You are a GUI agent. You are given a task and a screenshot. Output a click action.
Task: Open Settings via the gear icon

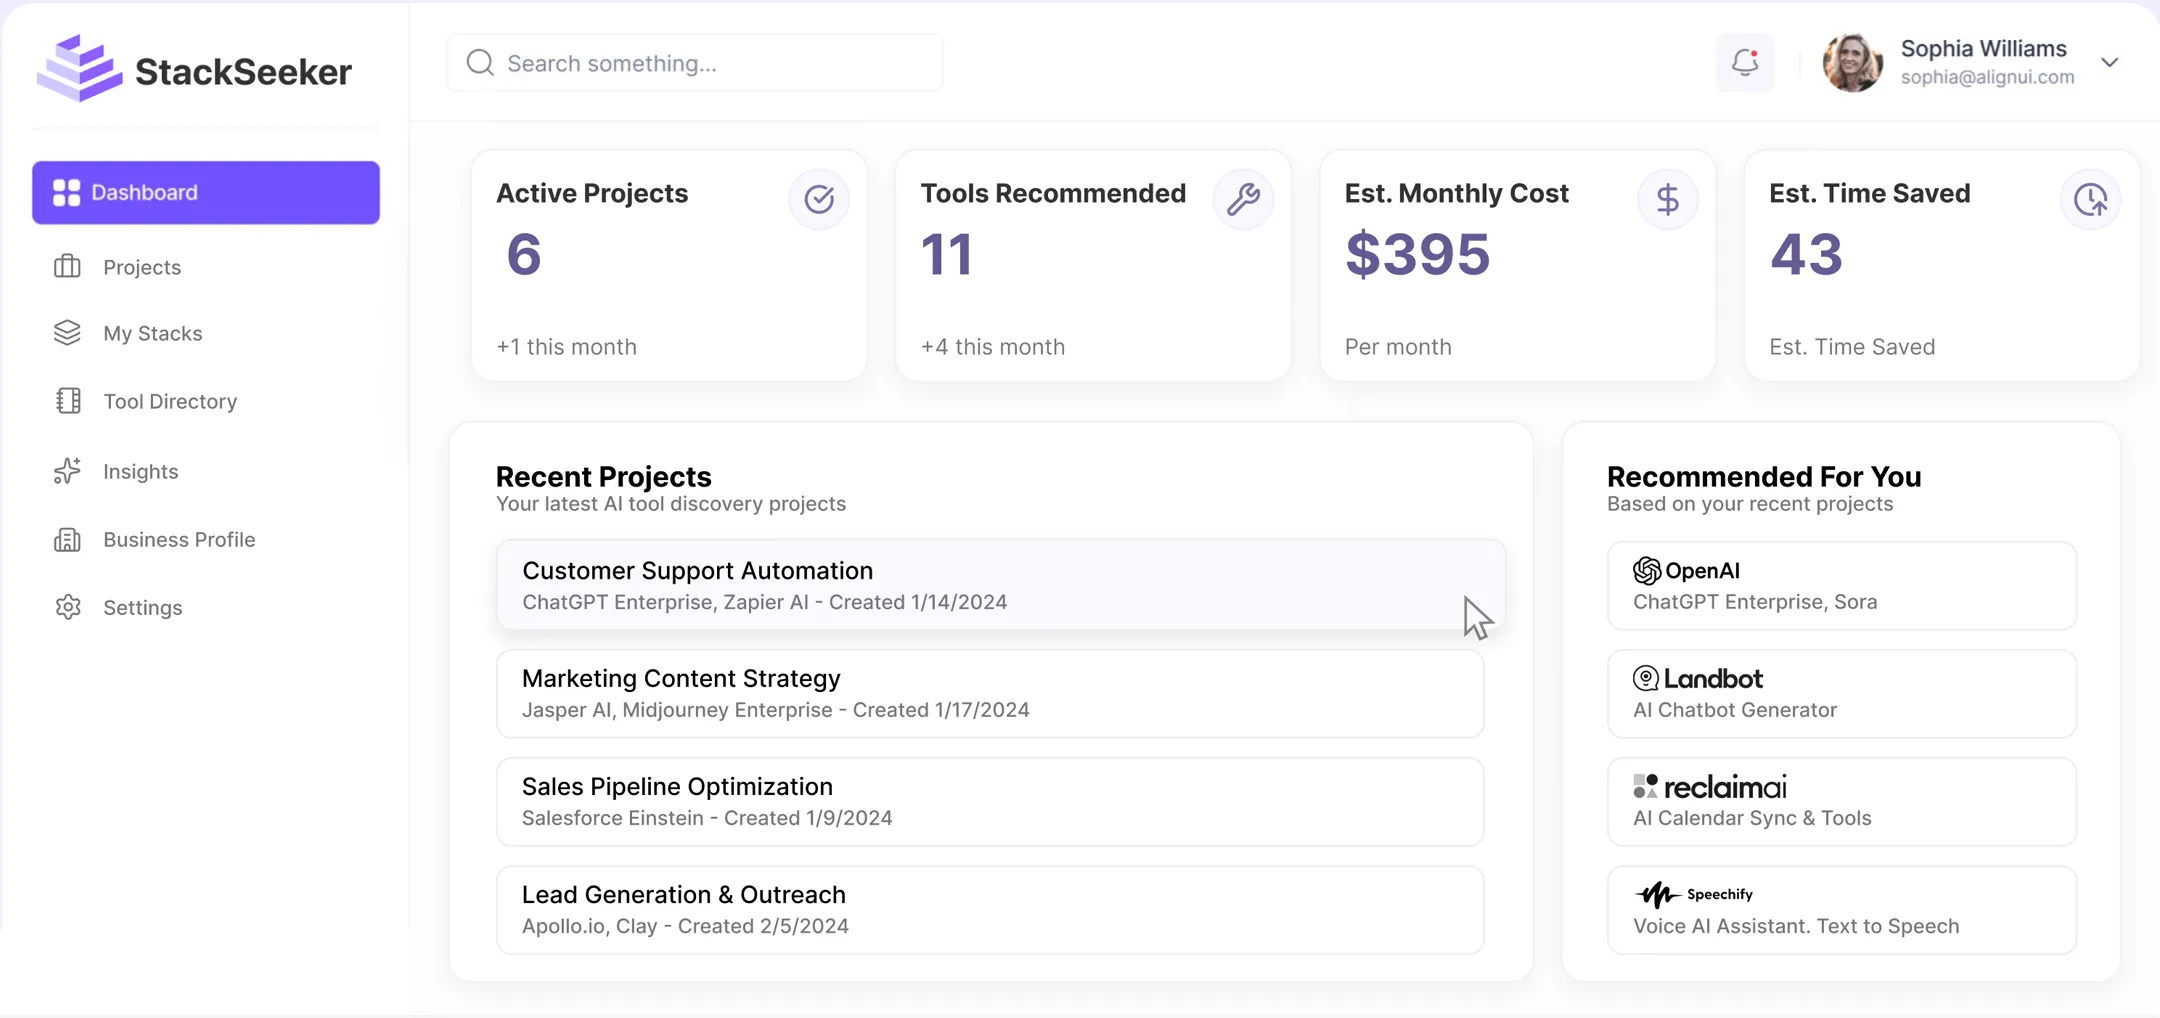click(x=67, y=607)
